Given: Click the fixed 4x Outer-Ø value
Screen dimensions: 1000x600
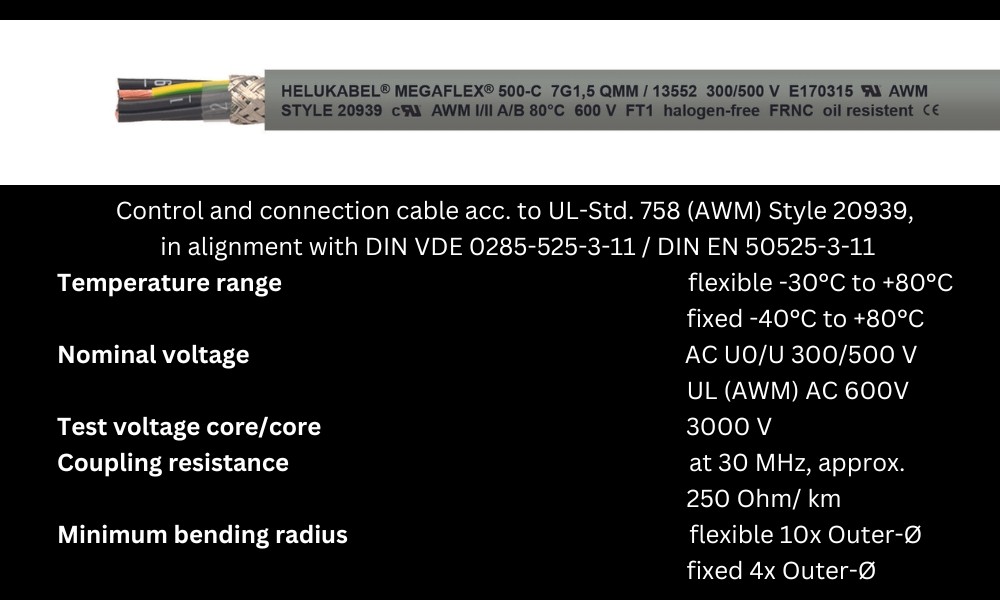Looking at the screenshot, I should (781, 570).
